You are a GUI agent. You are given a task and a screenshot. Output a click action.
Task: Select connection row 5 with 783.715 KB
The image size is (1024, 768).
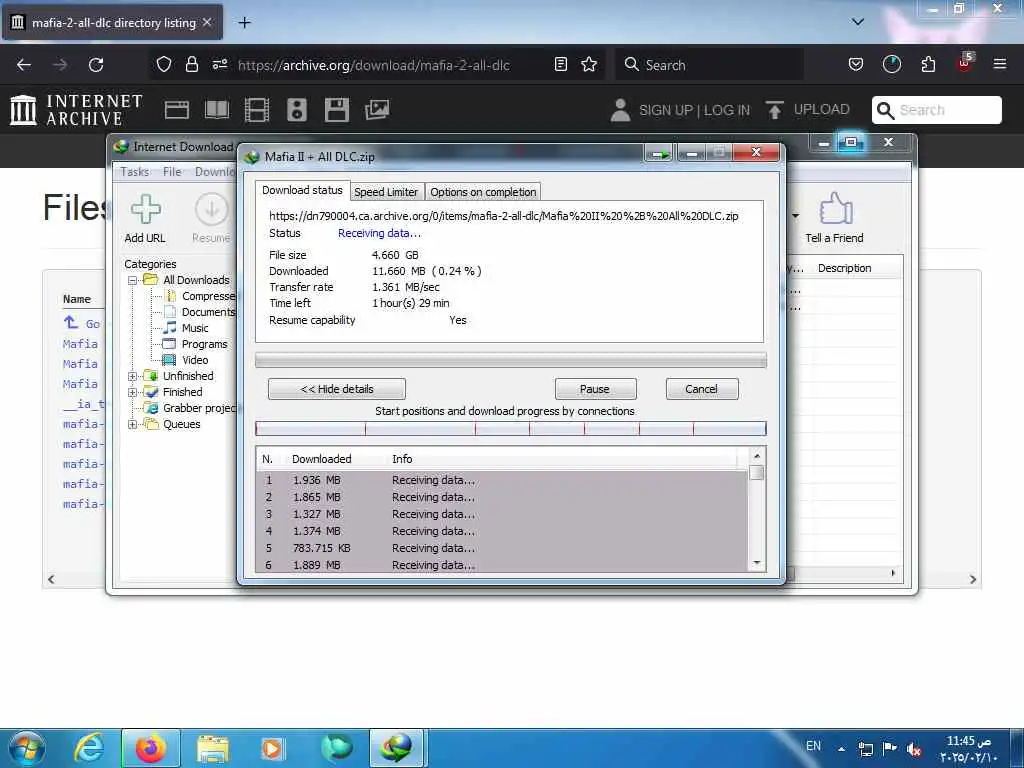coord(502,548)
